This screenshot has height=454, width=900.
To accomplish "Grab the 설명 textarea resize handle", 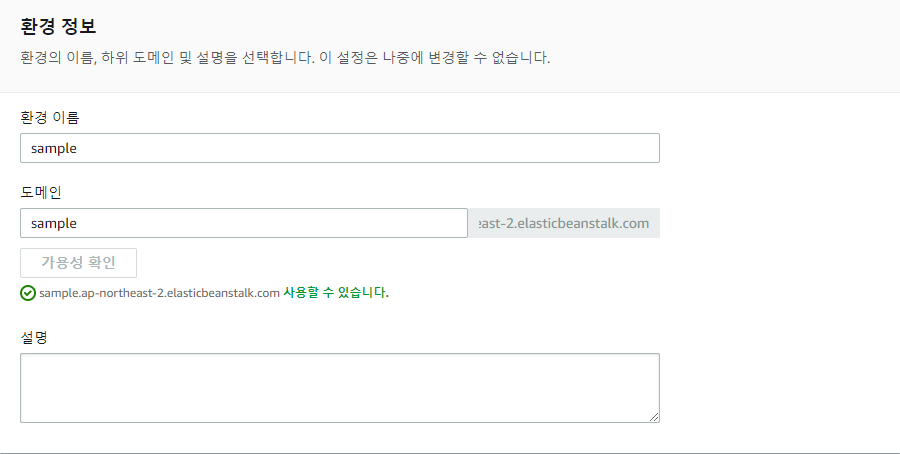I will point(654,417).
